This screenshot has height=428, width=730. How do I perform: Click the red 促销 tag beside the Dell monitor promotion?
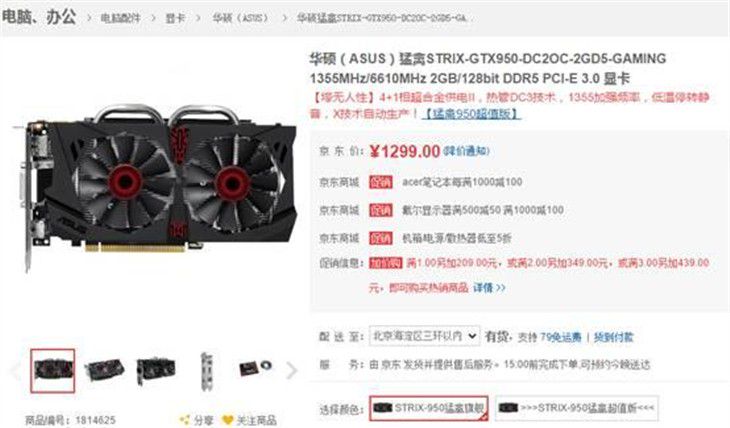381,211
